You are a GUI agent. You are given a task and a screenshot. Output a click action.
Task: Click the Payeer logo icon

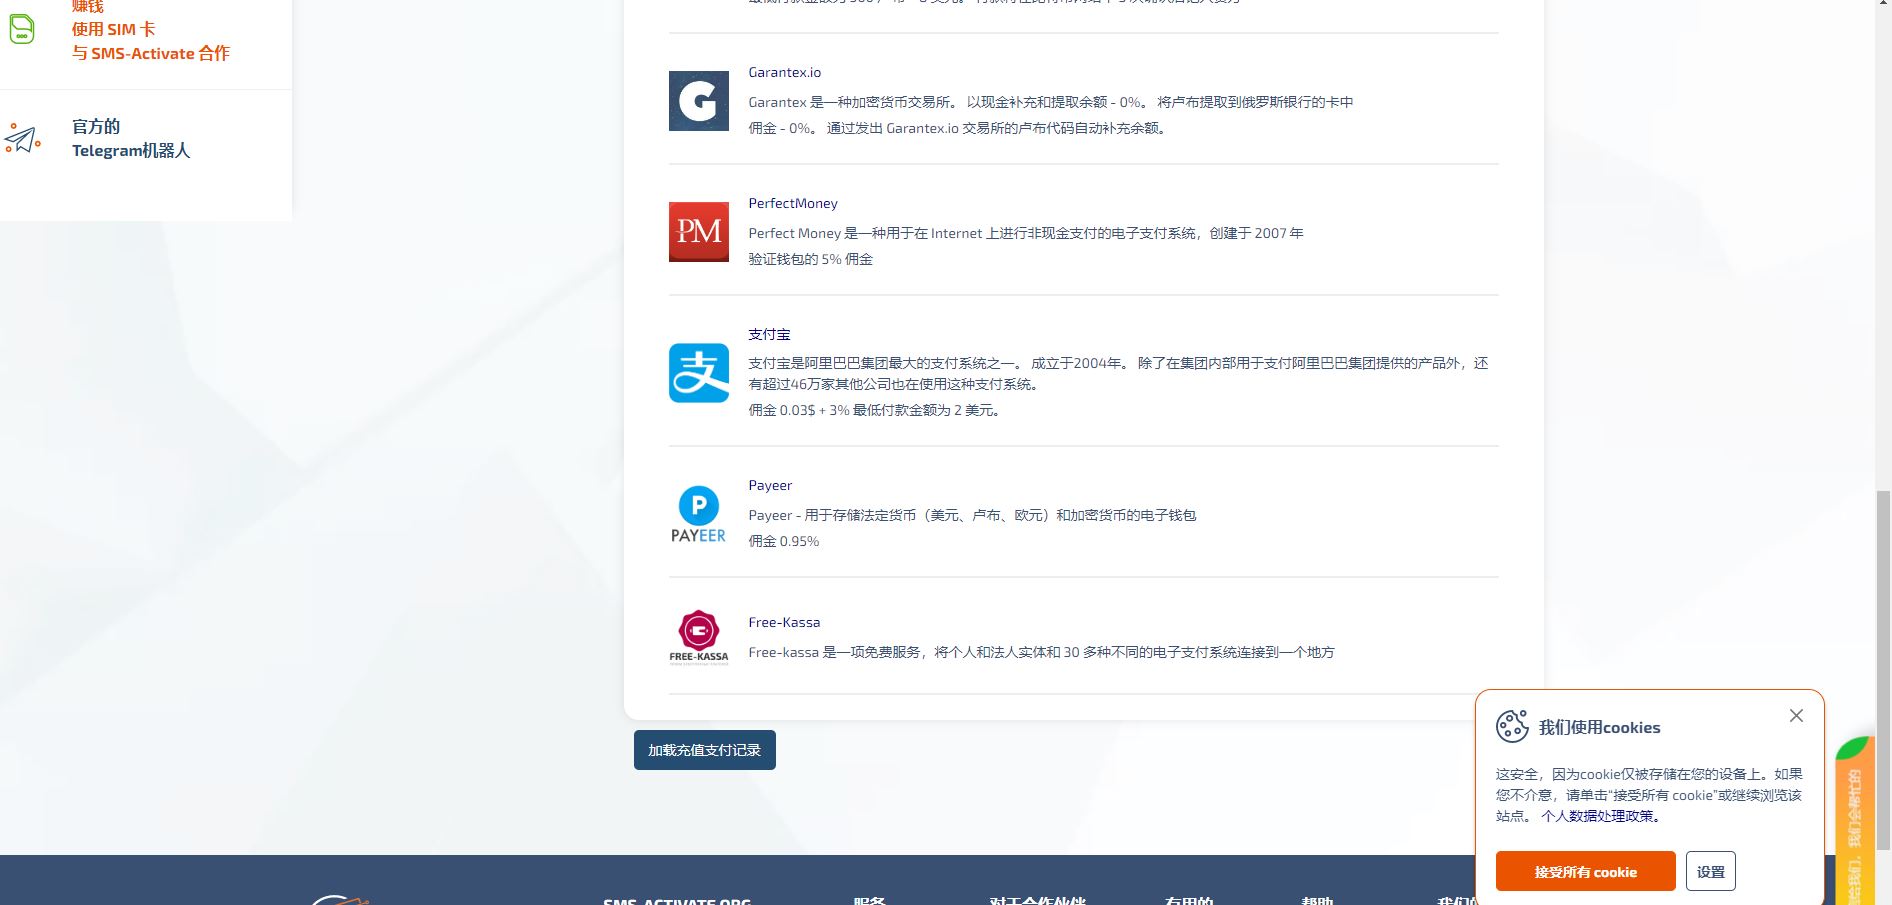(x=698, y=514)
